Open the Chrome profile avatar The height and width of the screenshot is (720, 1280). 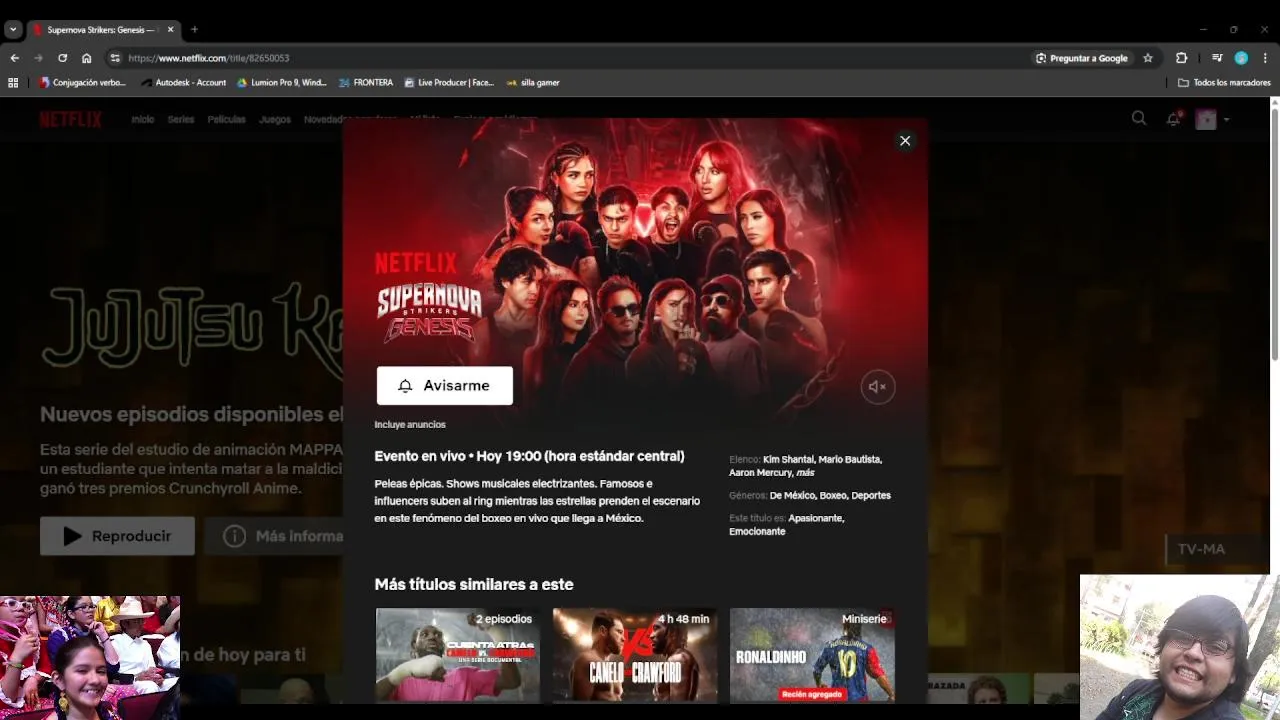(x=1241, y=58)
